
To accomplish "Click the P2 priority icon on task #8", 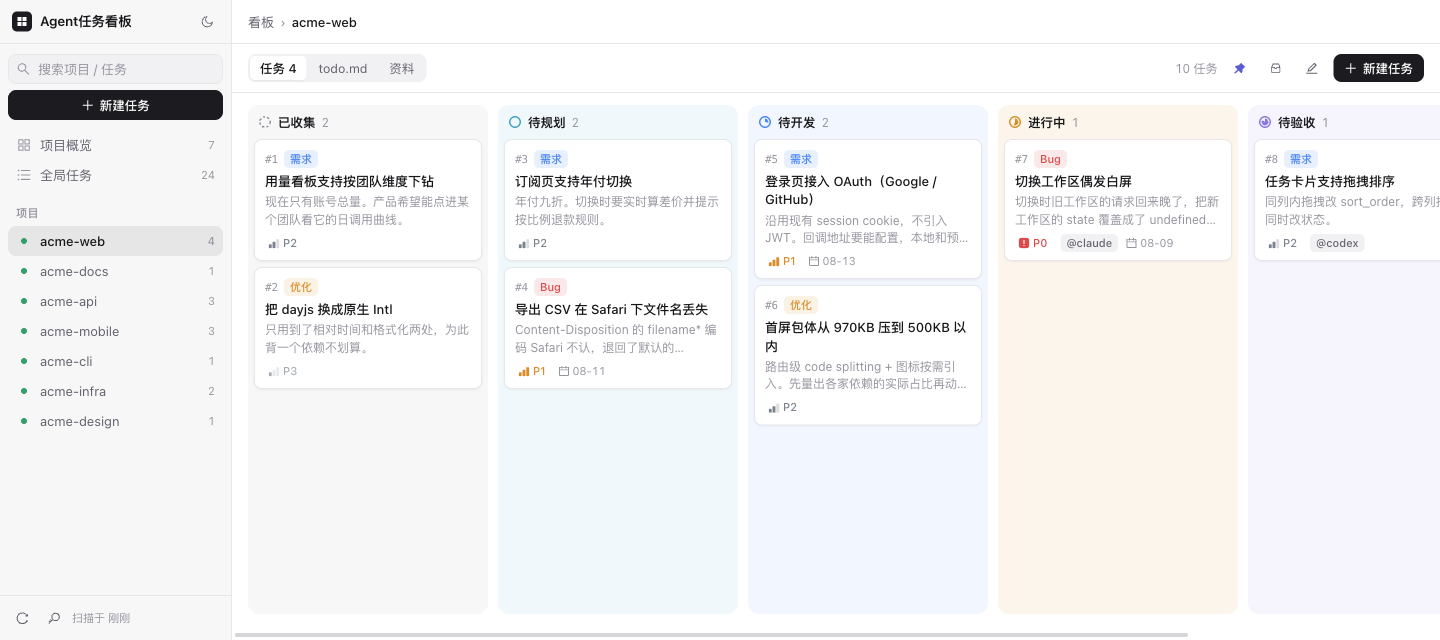I will [x=1273, y=243].
